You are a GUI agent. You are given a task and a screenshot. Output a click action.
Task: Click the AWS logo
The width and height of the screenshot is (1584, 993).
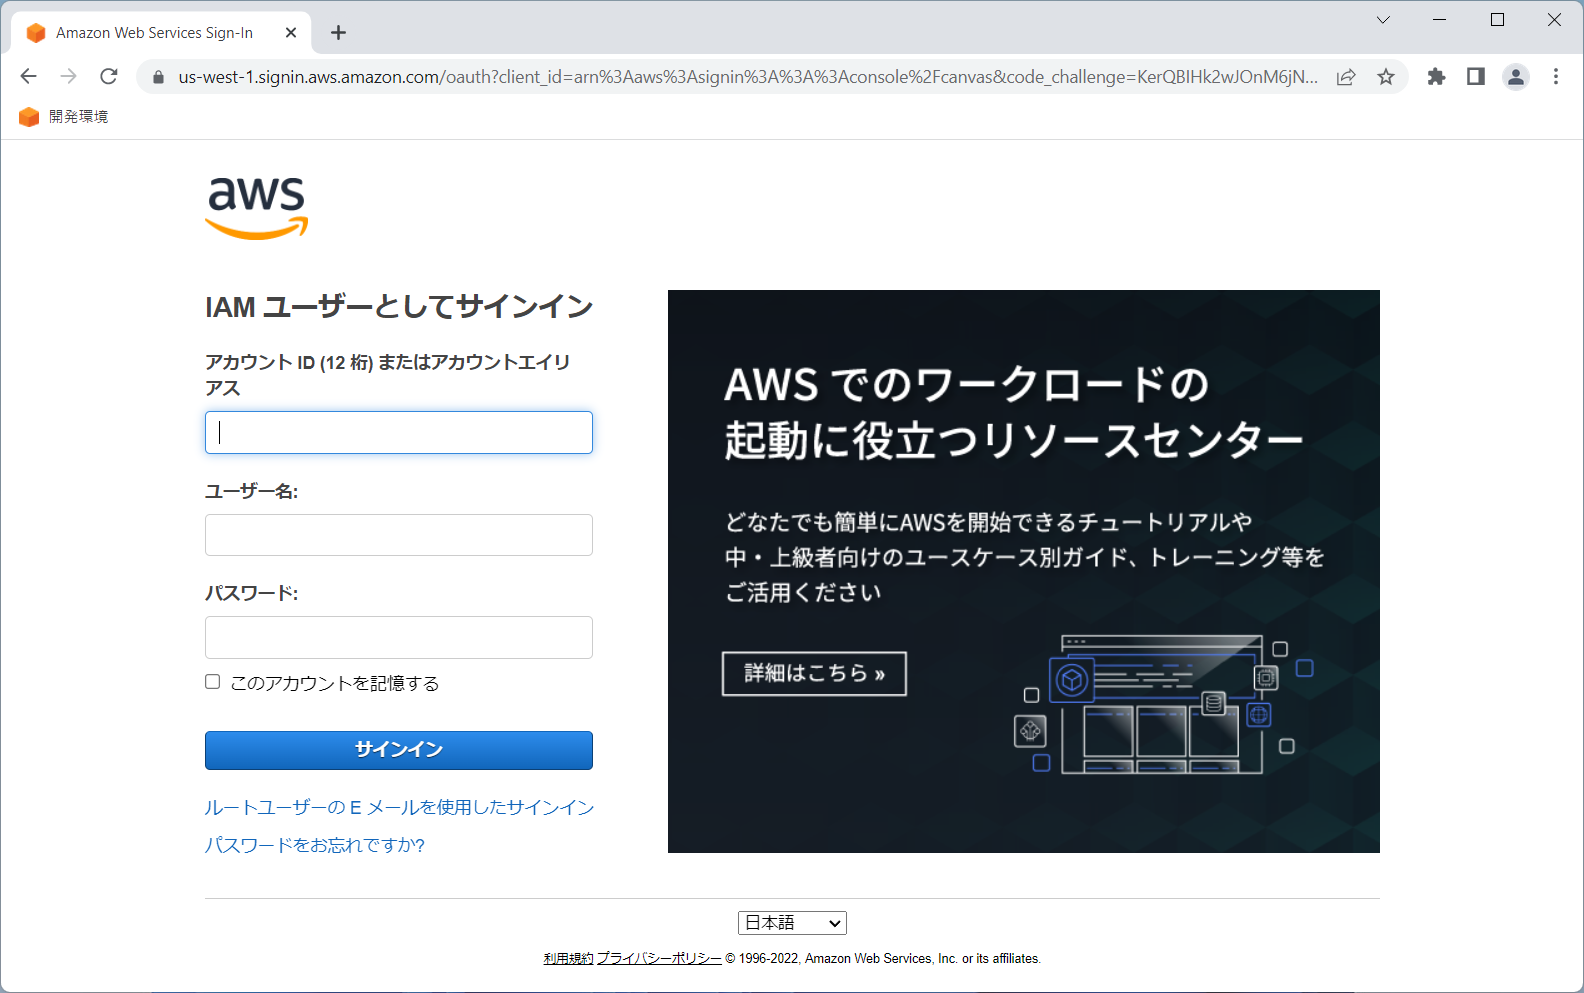point(256,208)
